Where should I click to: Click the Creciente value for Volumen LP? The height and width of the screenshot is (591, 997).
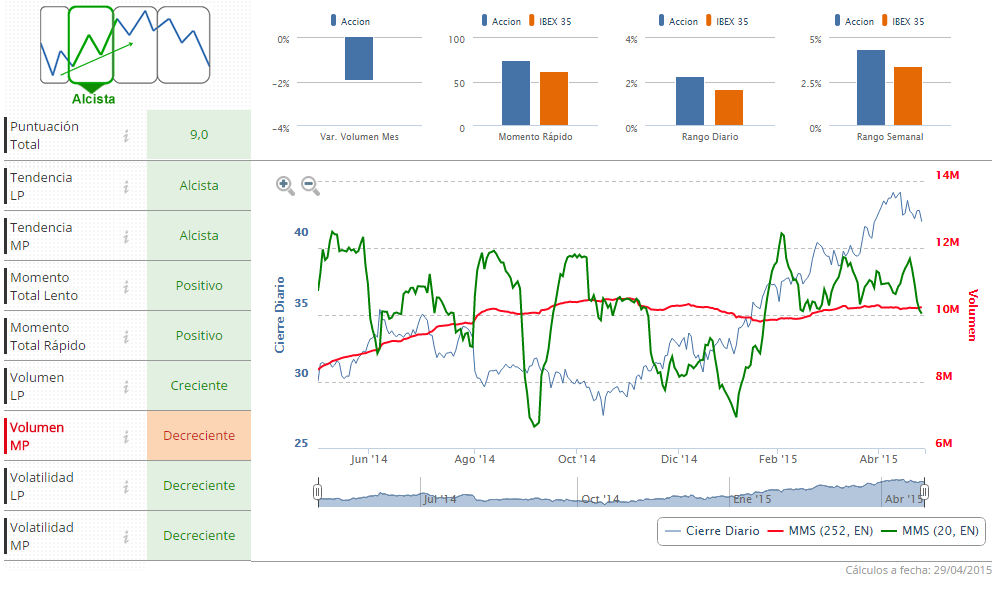click(199, 386)
